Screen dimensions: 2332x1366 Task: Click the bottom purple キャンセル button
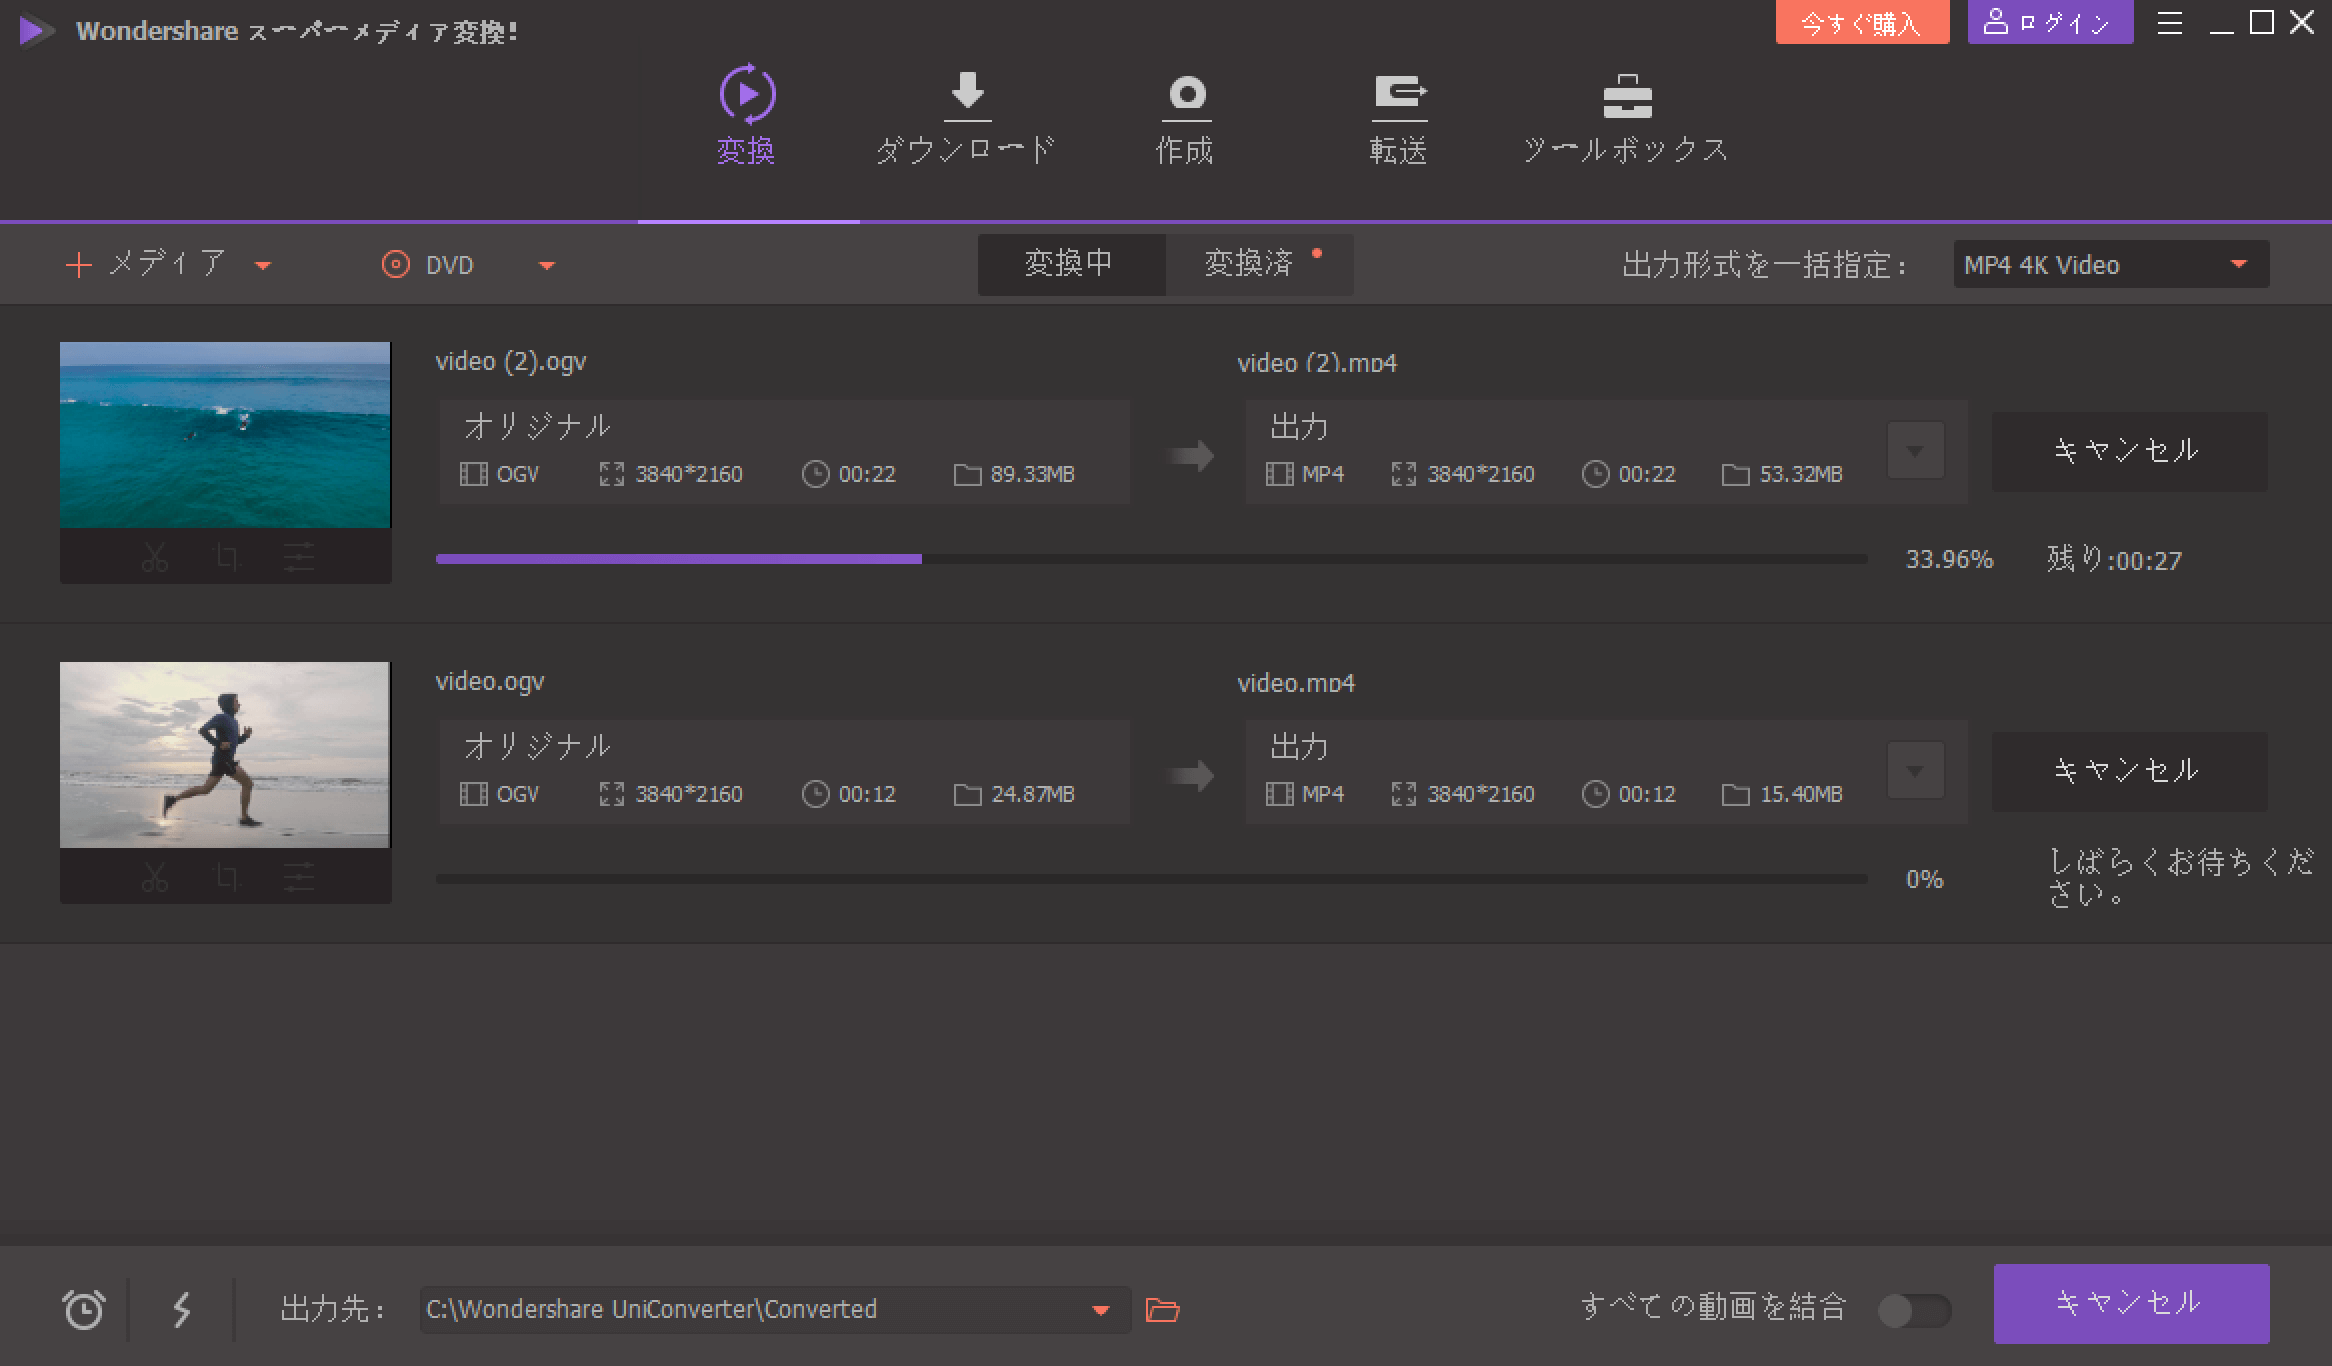2131,1303
